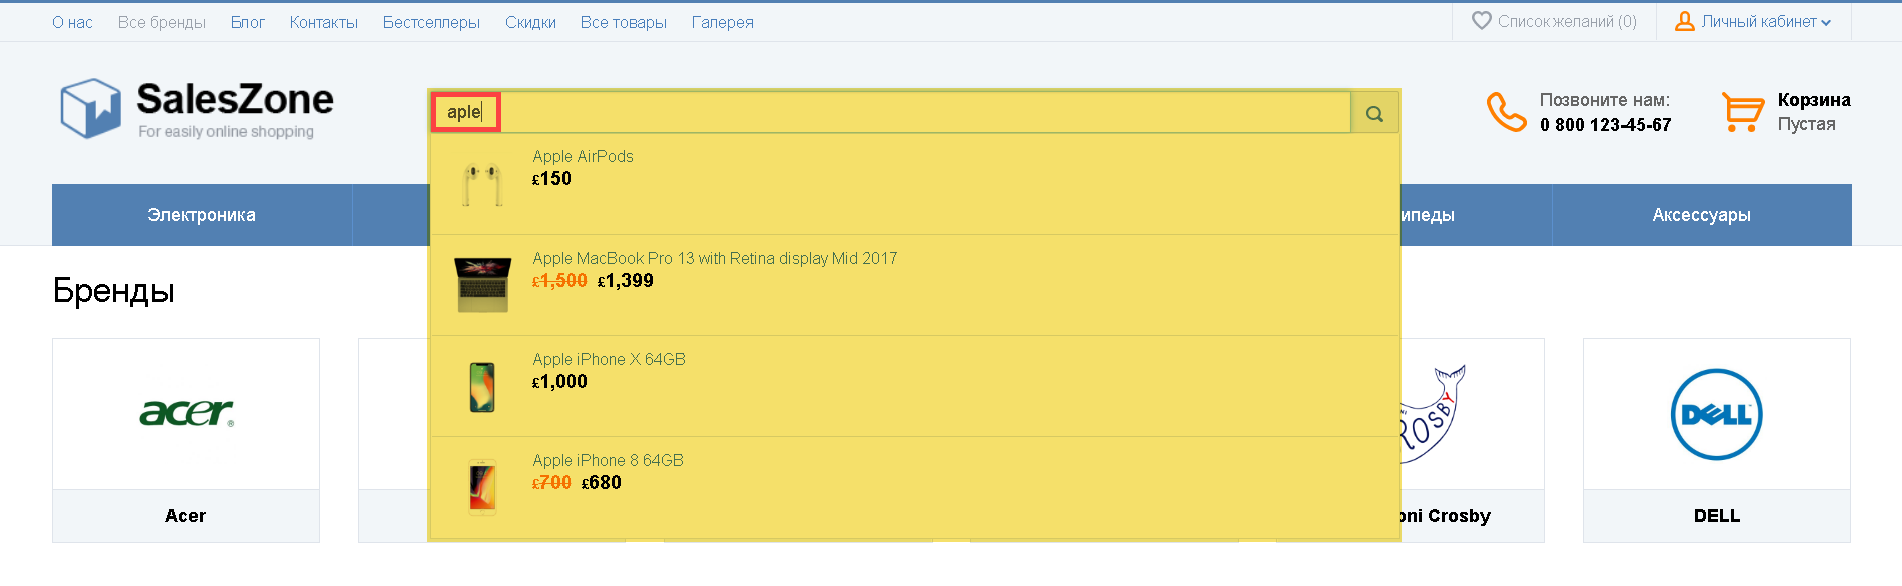Open Список желаний (0)
Screen dimensions: 1902x586
[x=1567, y=21]
